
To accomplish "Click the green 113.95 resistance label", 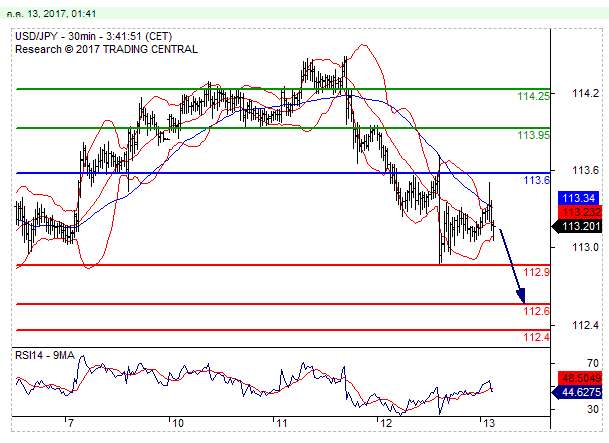I will tap(534, 135).
